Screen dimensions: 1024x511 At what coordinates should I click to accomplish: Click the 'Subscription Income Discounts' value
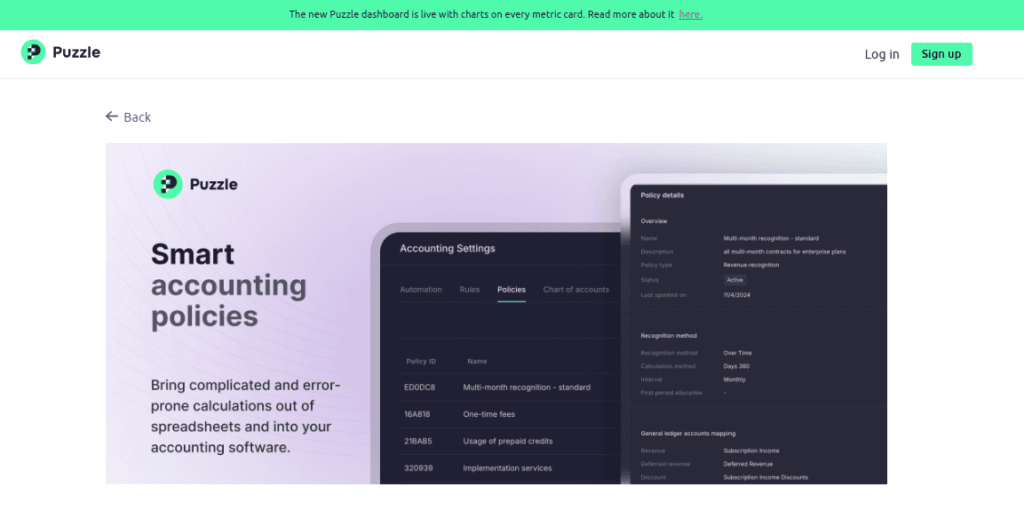click(x=765, y=477)
